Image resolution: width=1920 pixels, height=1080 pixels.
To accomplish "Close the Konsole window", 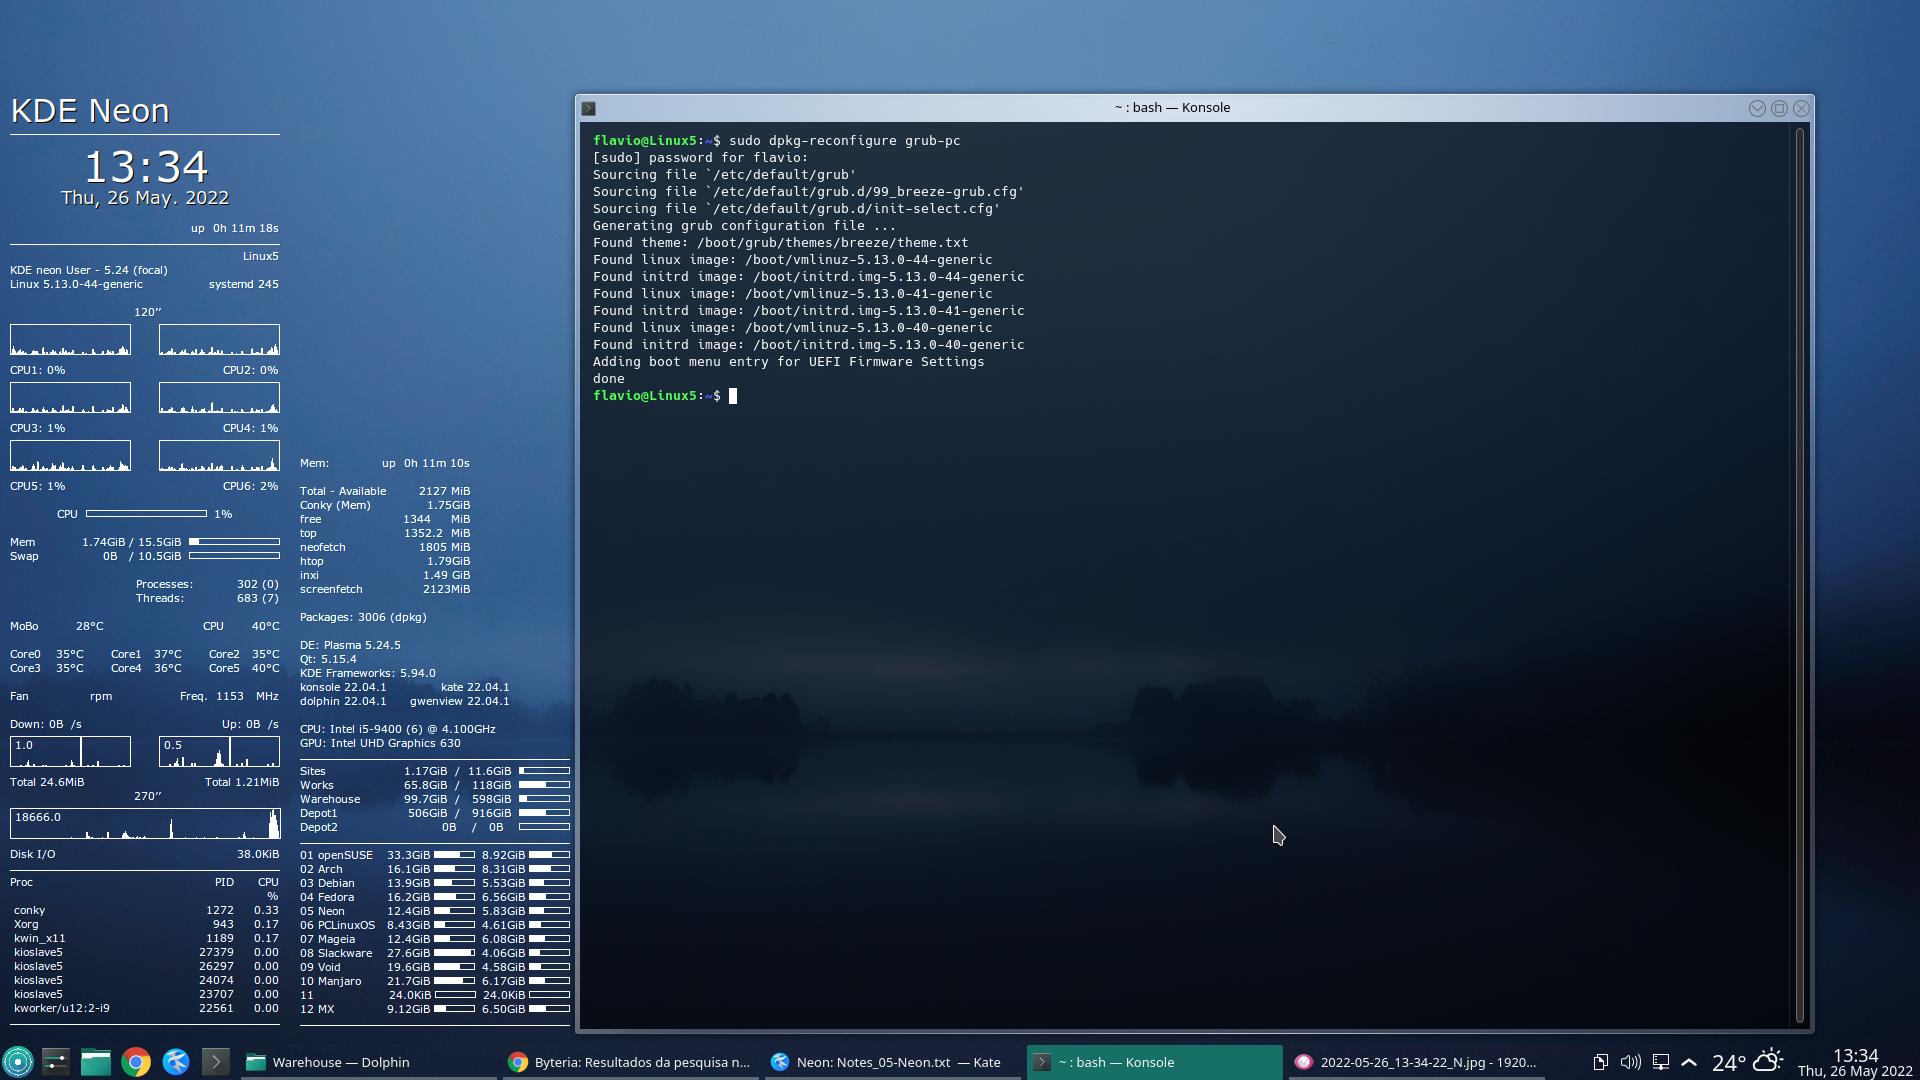I will (1801, 108).
